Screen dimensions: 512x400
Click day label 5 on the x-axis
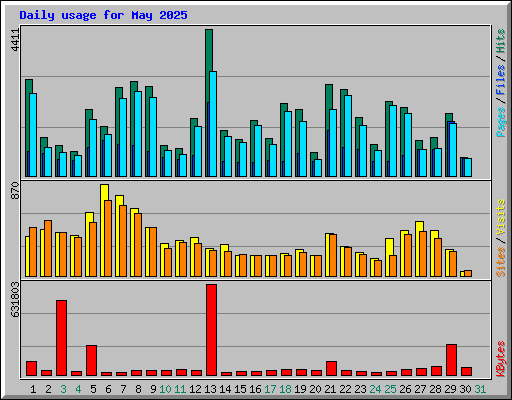coord(93,389)
